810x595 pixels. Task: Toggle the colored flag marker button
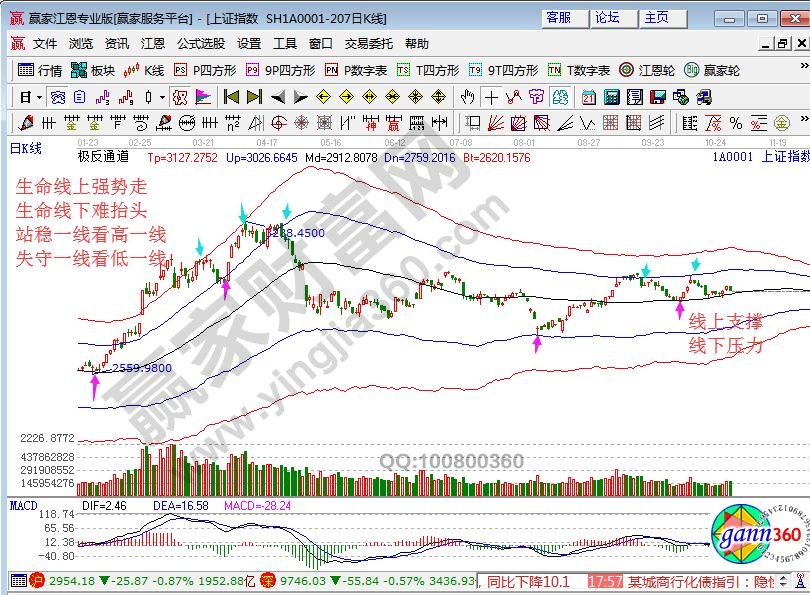(x=202, y=97)
